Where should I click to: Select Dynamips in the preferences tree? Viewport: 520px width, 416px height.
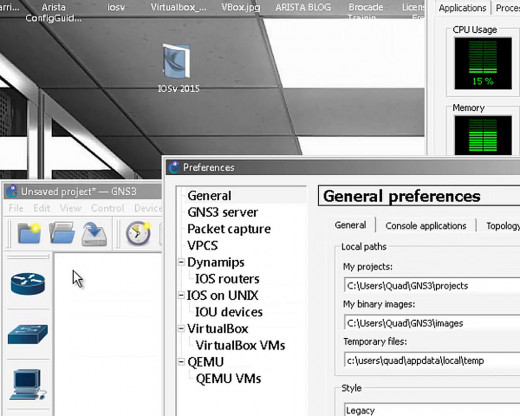(x=216, y=262)
